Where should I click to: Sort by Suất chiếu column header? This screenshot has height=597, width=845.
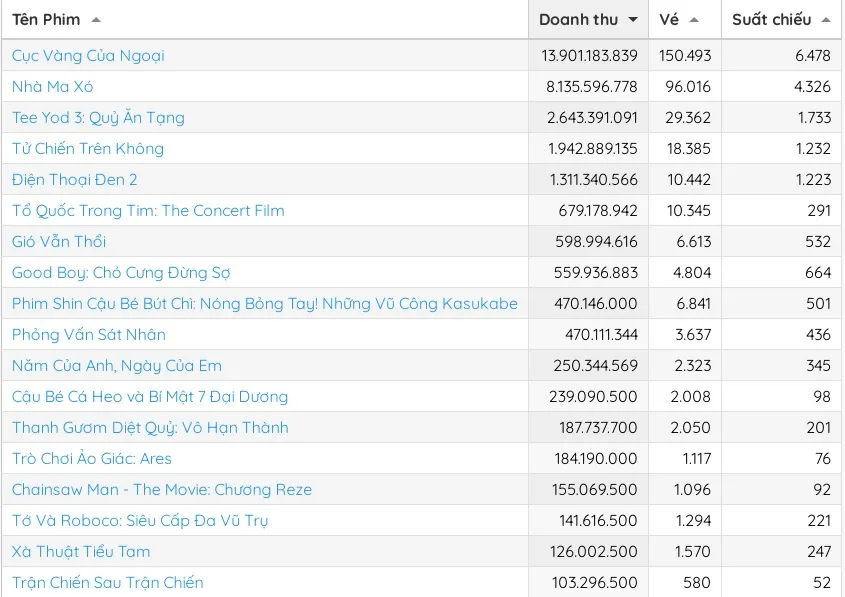[x=771, y=20]
